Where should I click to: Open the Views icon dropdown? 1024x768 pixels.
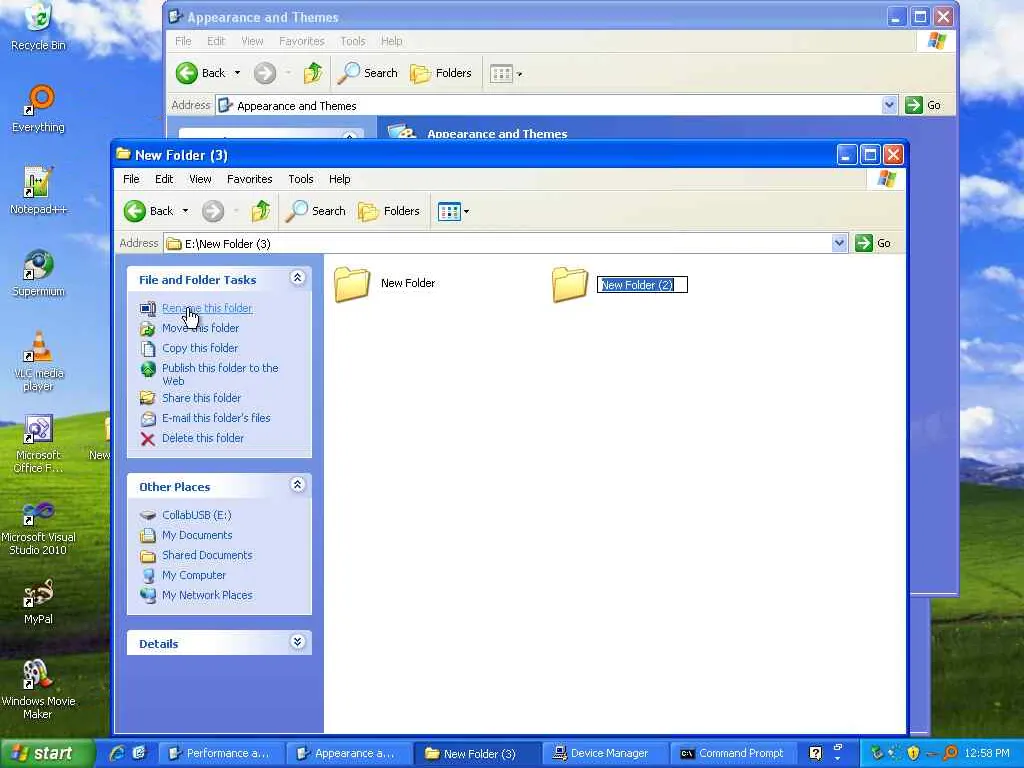click(x=453, y=212)
